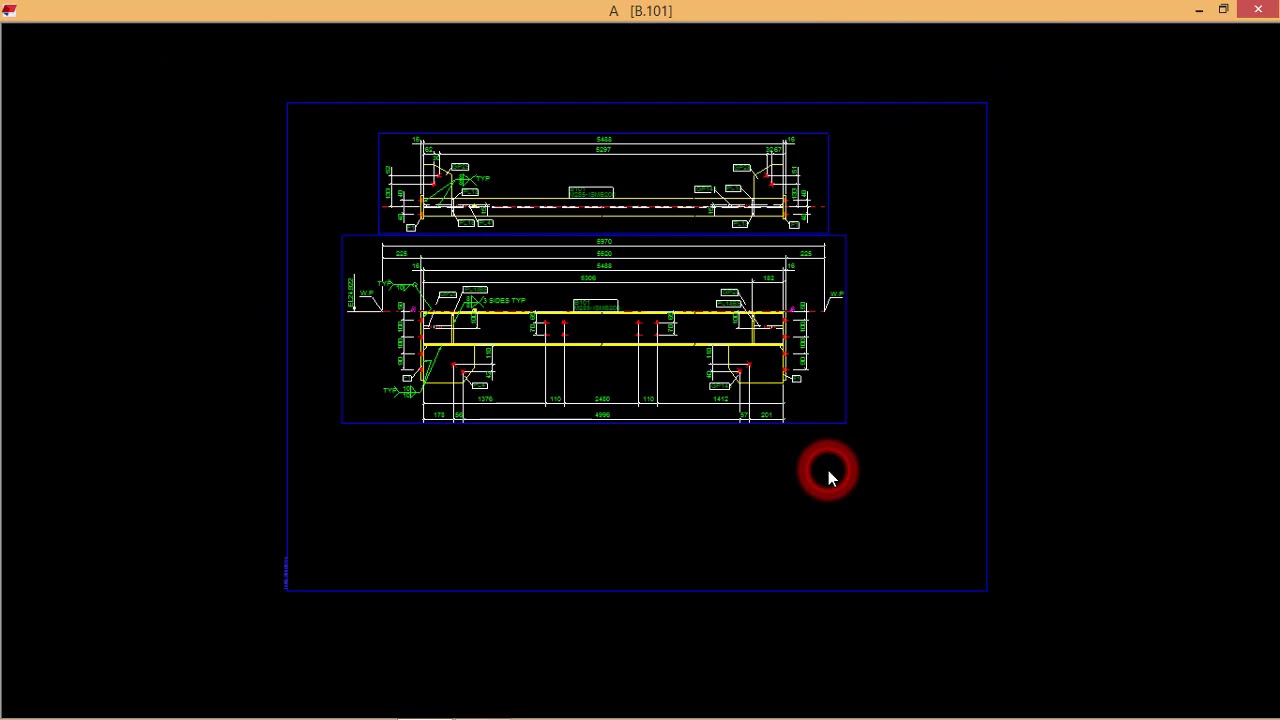
Task: Restore down the drawing window
Action: coord(1223,10)
